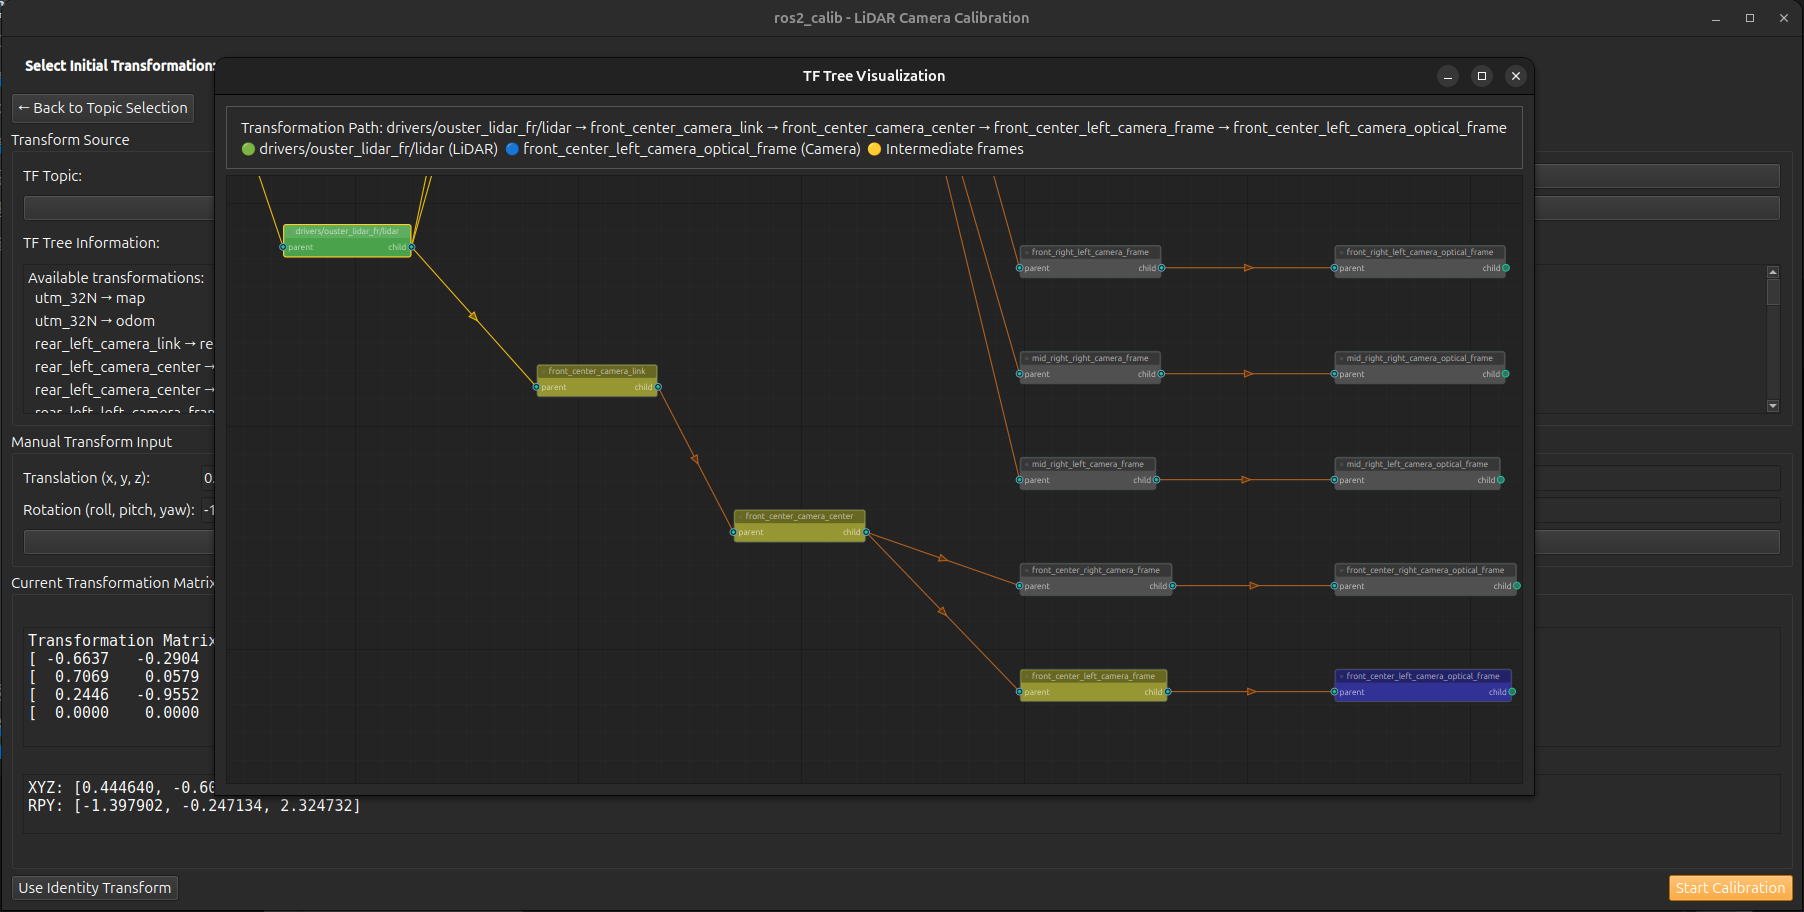Image resolution: width=1804 pixels, height=912 pixels.
Task: Click child port of drivers/ouster_lidar_fr/lidar node
Action: (x=411, y=247)
